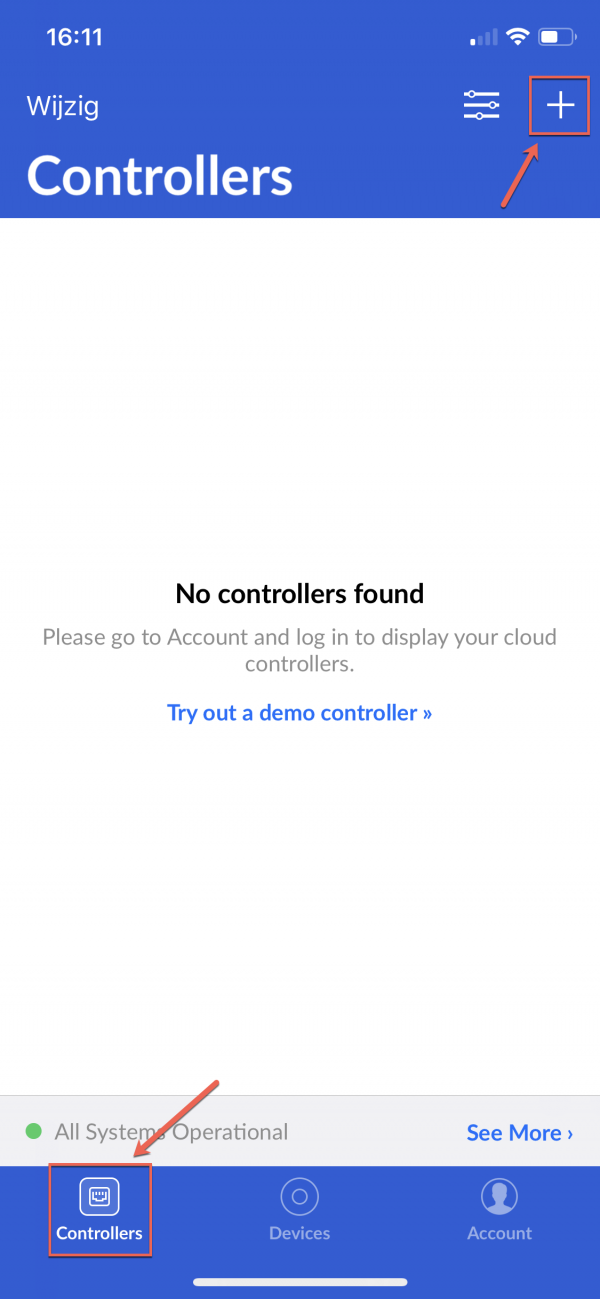This screenshot has height=1299, width=600.
Task: Tap the plus icon to add controller
Action: point(560,105)
